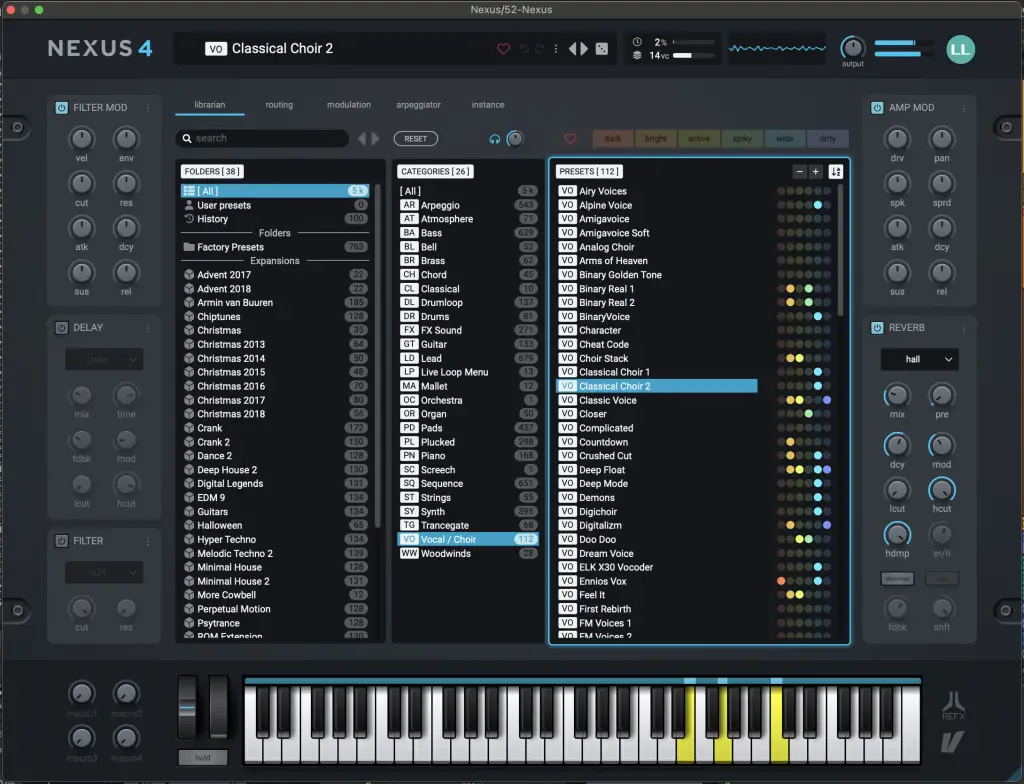Click the presets list scrollbar
The image size is (1024, 784).
[x=840, y=250]
